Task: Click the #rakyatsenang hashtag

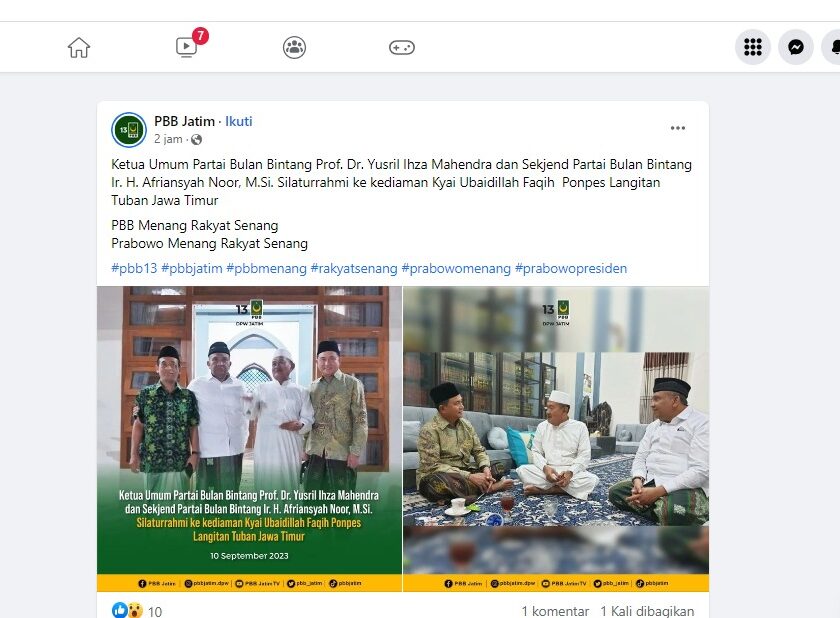Action: tap(354, 268)
